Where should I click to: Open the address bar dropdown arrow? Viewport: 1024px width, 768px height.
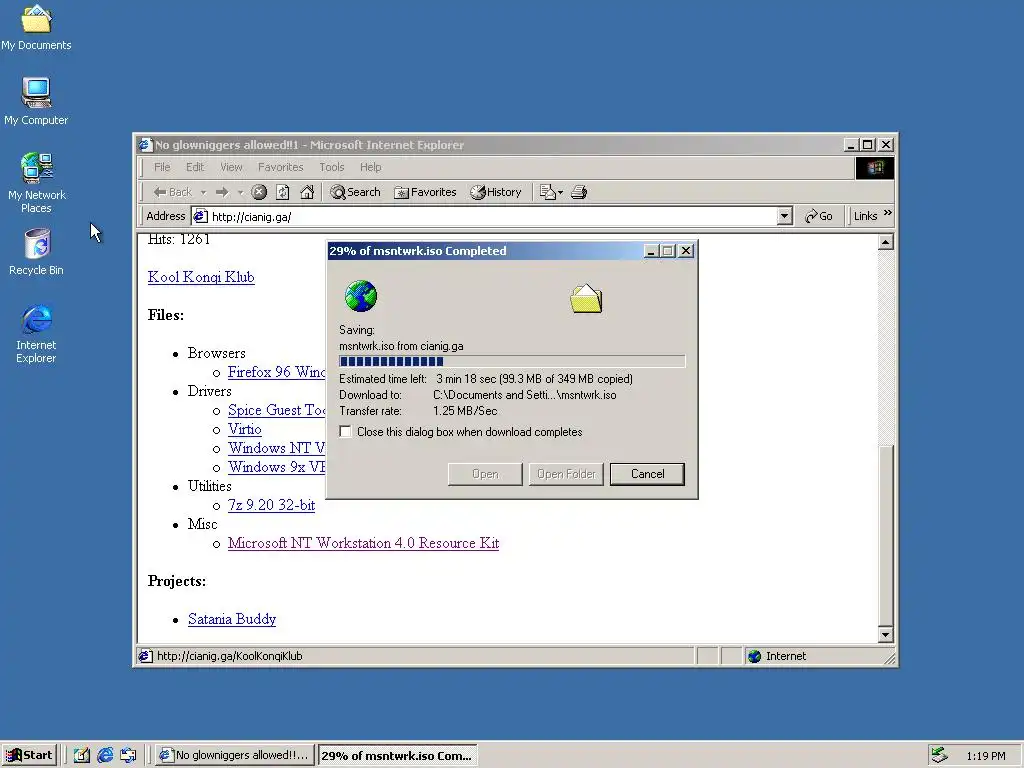(785, 216)
